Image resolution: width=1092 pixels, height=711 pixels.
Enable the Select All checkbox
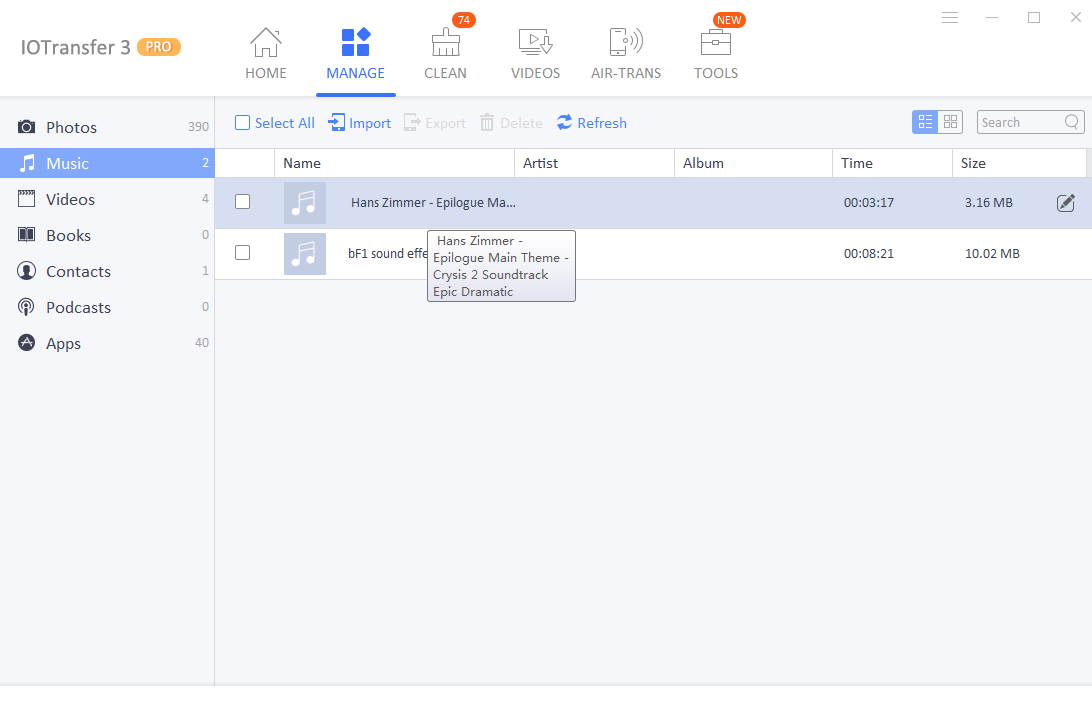(x=241, y=122)
